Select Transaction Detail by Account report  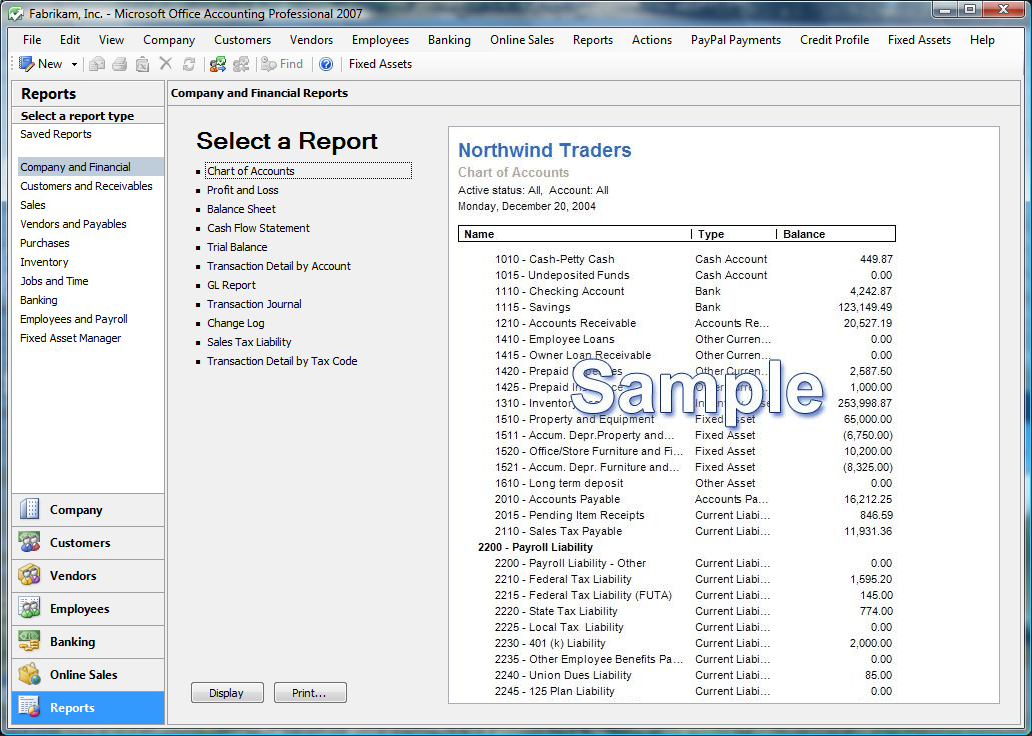[x=279, y=267]
